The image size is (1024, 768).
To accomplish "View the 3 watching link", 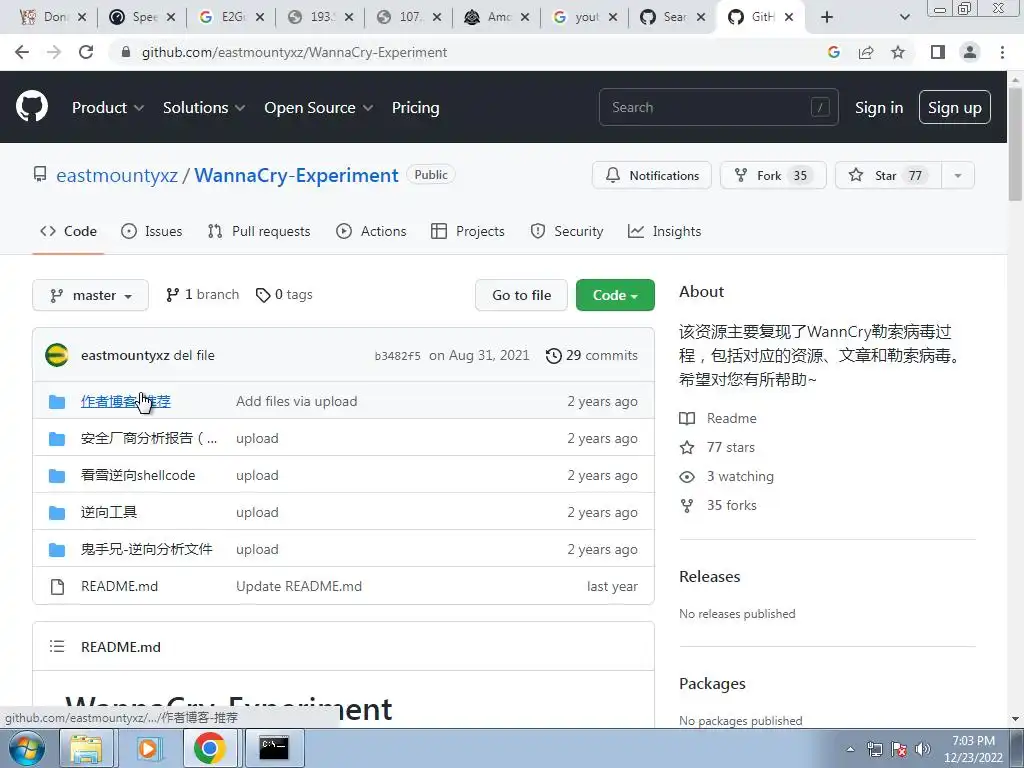I will (x=726, y=476).
